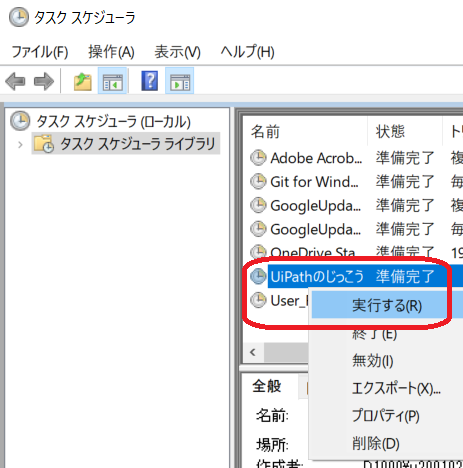
Task: Choose エクスポート(X)... from context menu
Action: (396, 388)
